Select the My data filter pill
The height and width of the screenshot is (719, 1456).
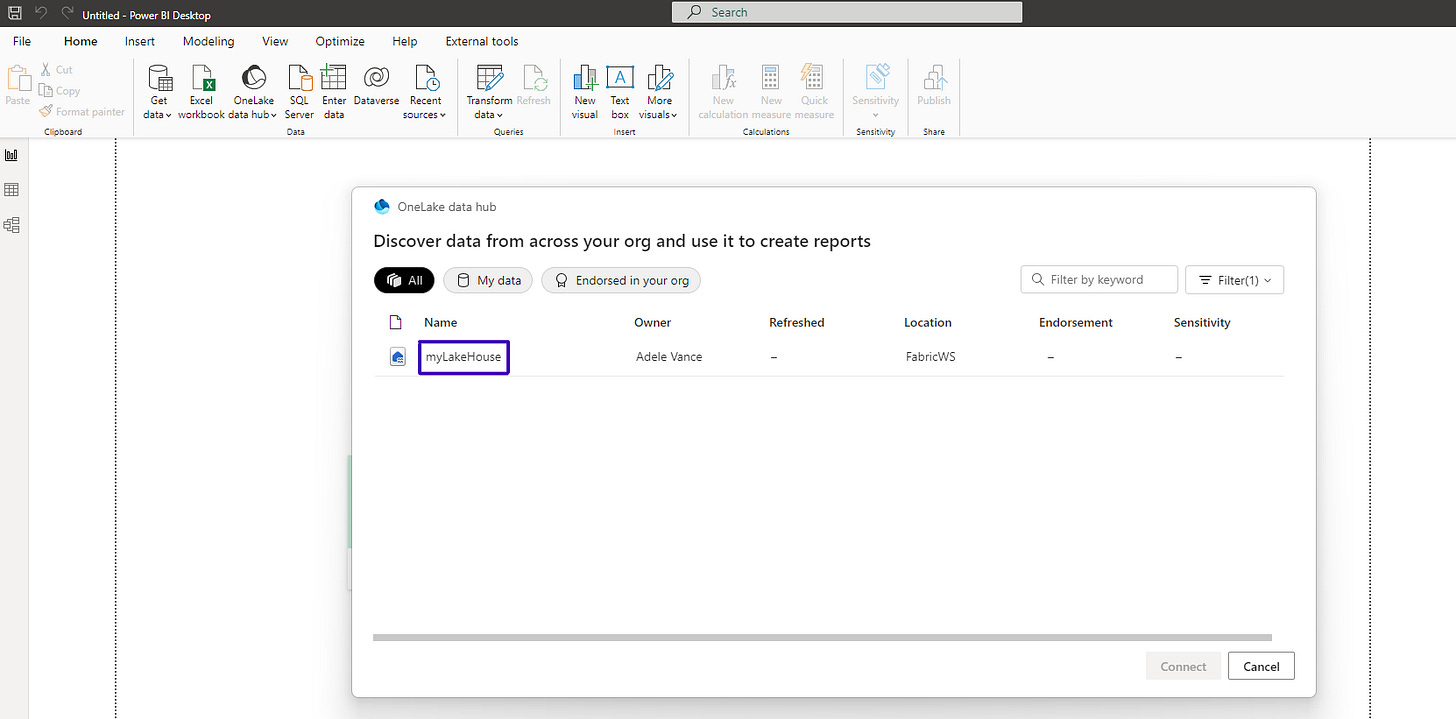coord(488,281)
